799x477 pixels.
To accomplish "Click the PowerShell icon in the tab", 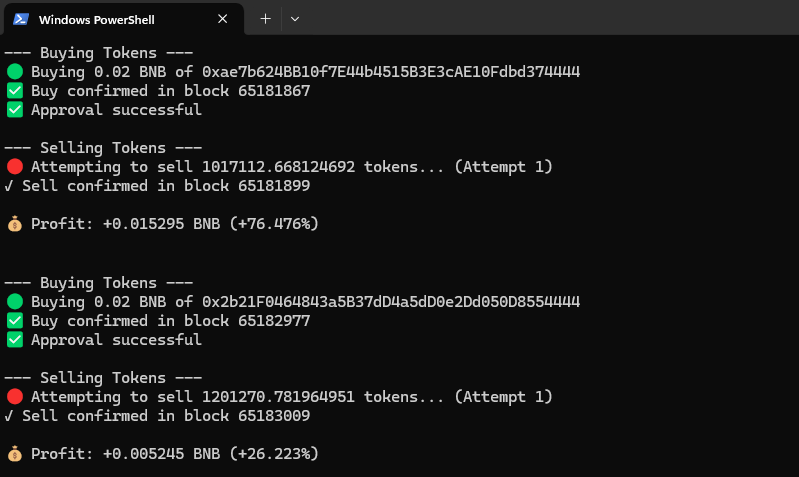I will coord(20,19).
